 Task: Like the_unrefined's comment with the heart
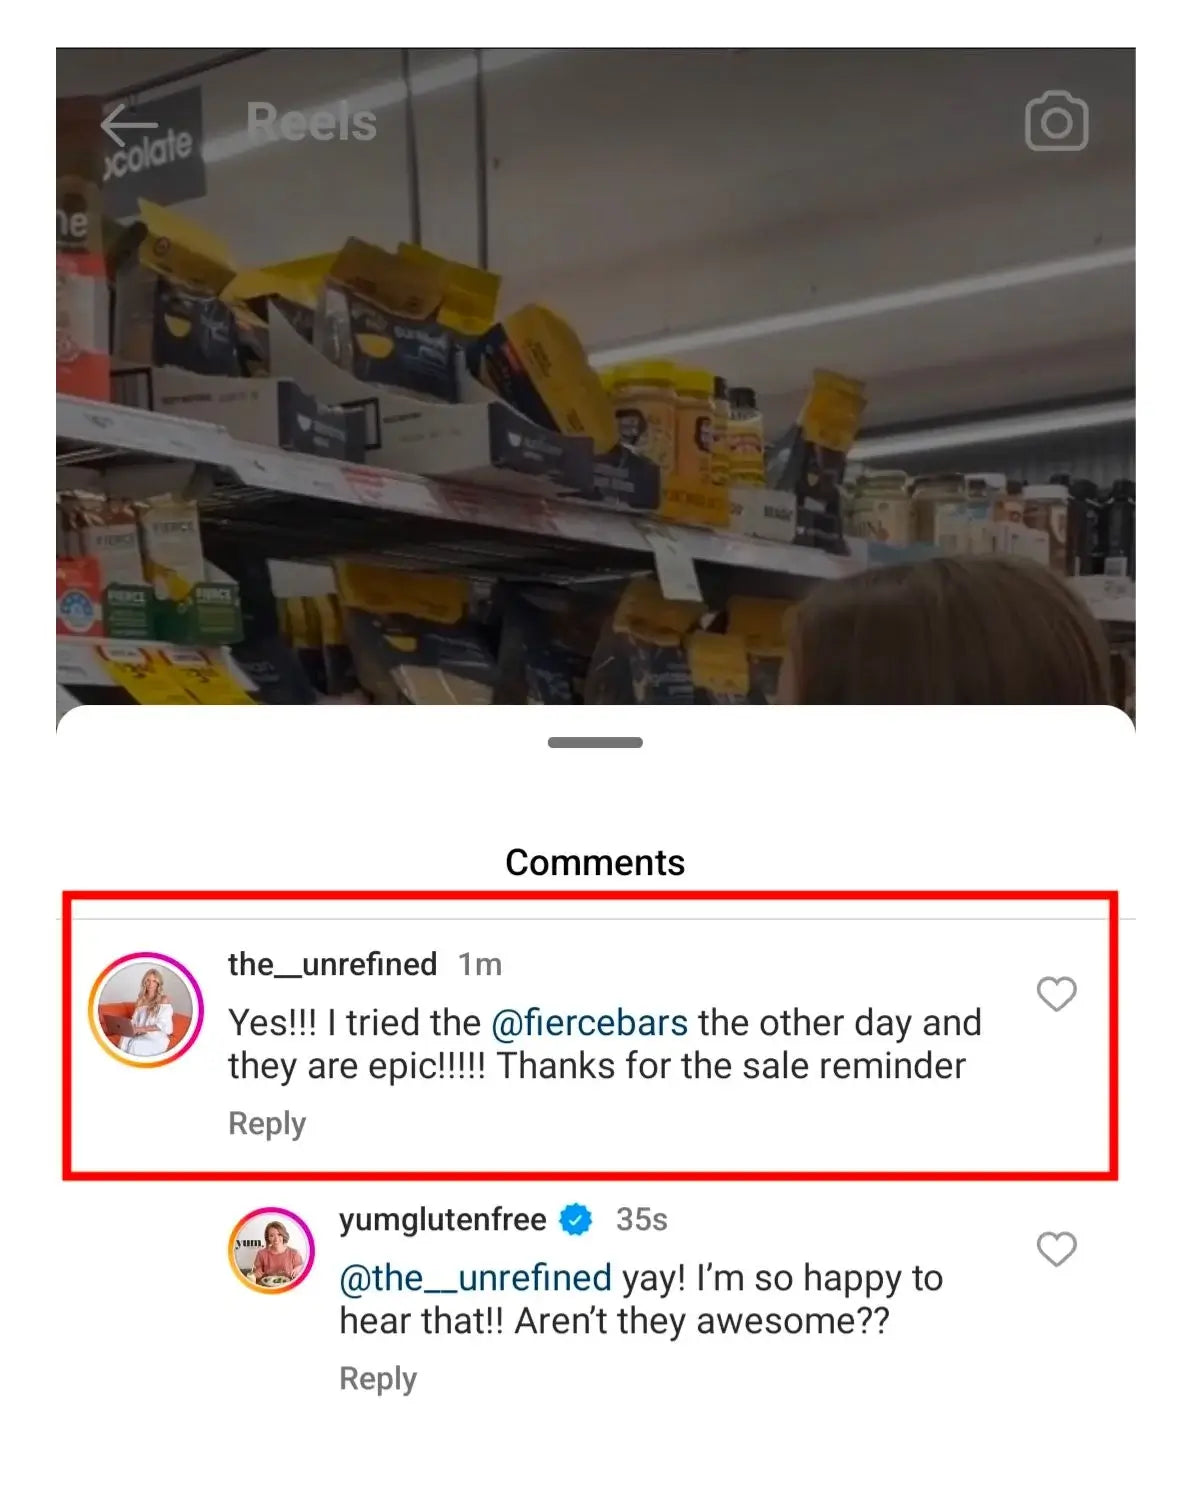pos(1056,994)
